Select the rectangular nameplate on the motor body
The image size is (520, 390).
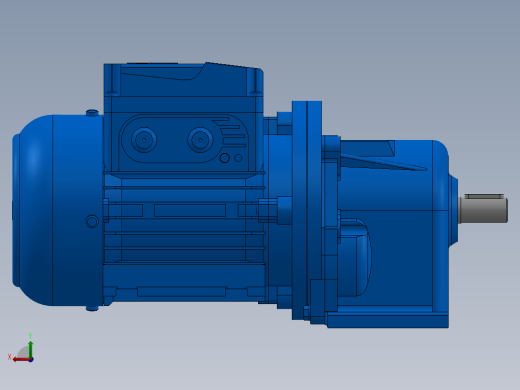coord(190,211)
